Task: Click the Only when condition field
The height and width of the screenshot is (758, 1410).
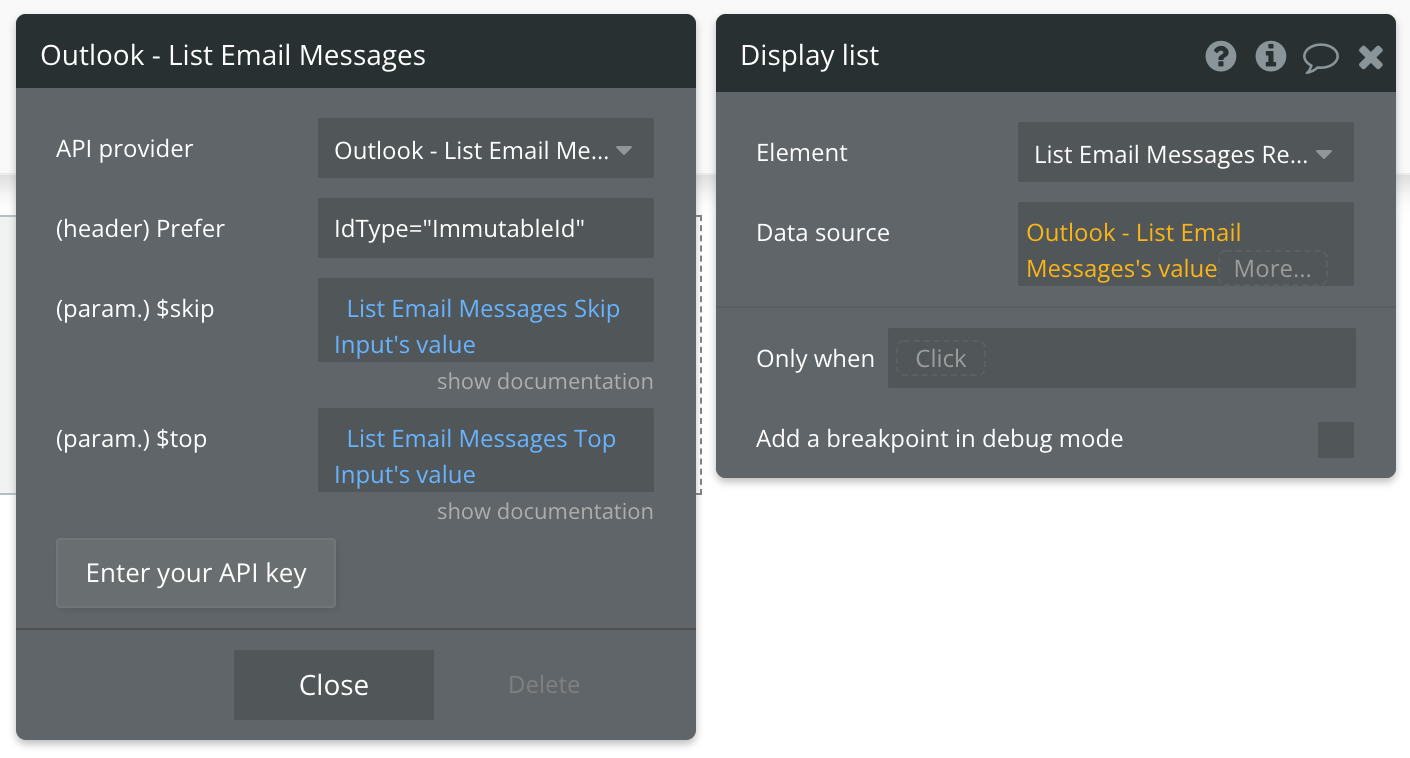Action: coord(1122,358)
